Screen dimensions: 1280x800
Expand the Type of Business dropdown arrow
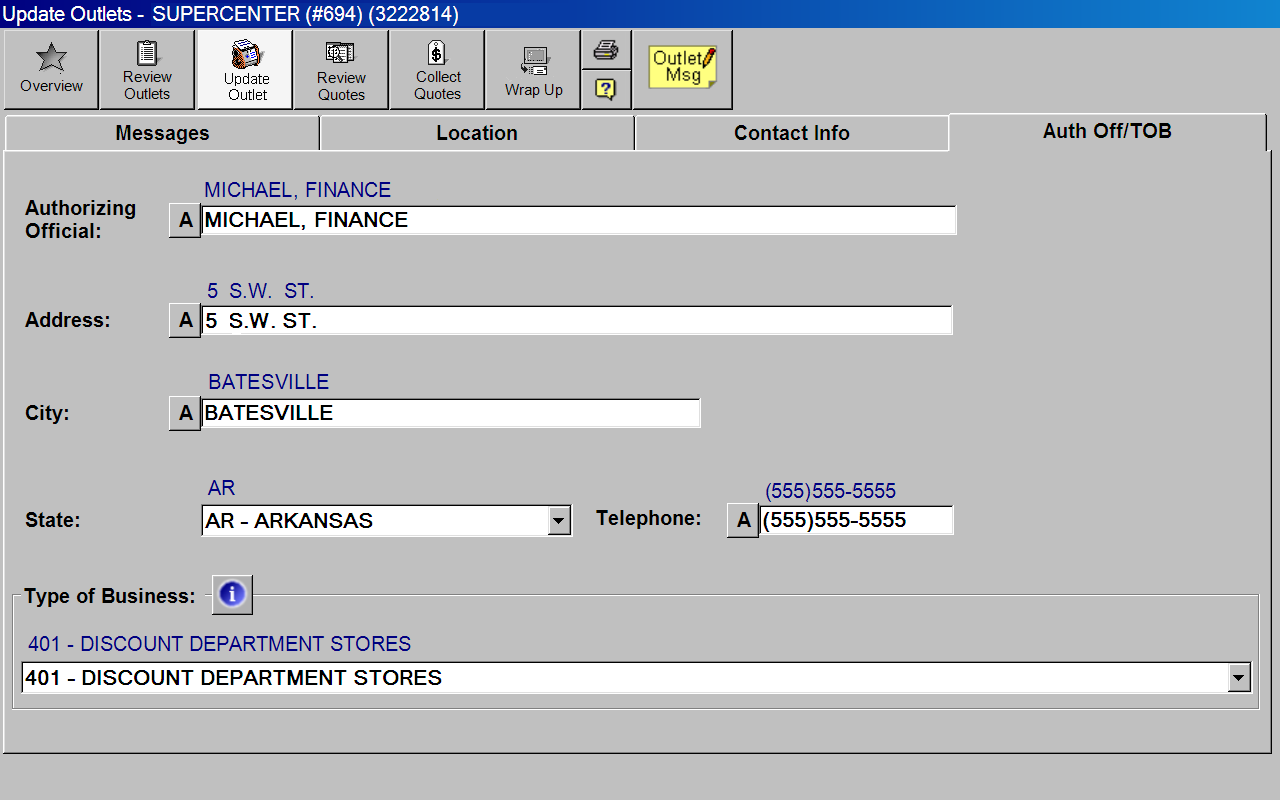tap(1239, 678)
